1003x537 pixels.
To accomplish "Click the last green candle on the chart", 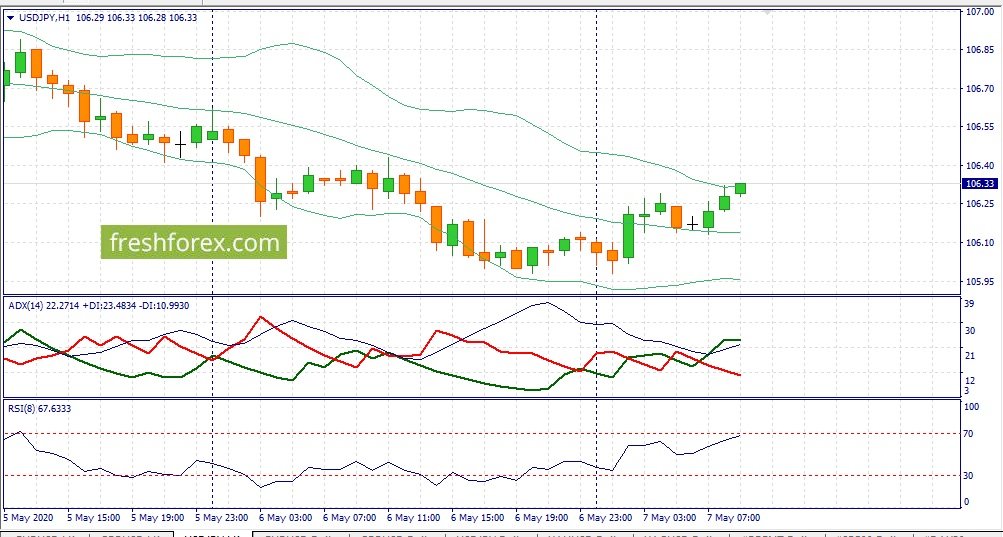I will point(741,188).
